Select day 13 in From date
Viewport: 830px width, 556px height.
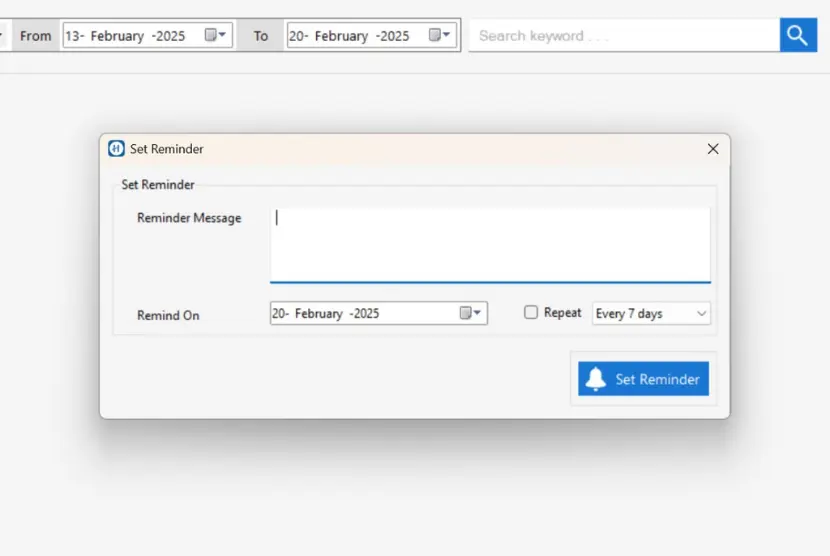coord(73,36)
